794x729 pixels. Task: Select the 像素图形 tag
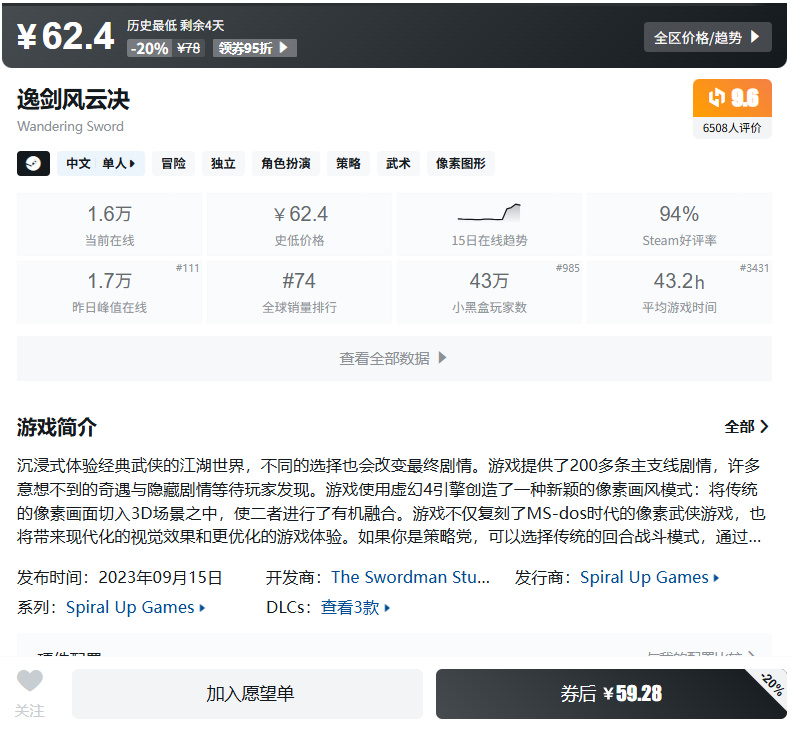pos(461,164)
